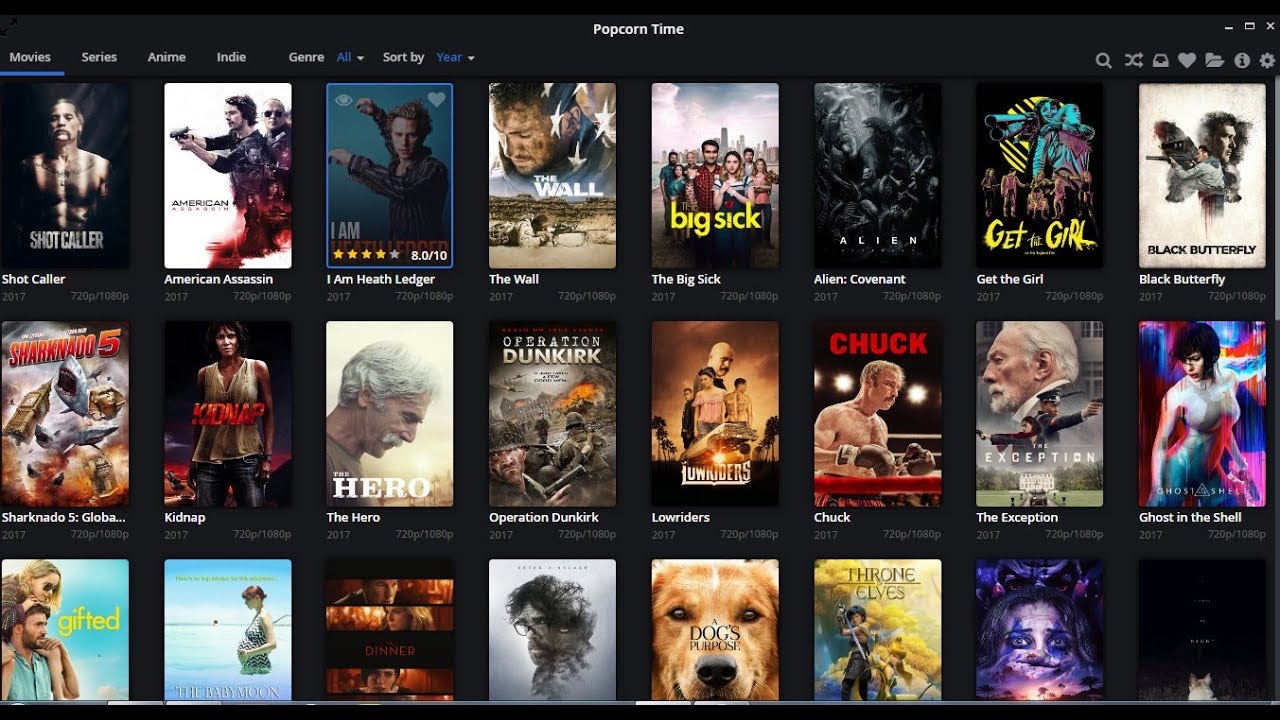This screenshot has width=1280, height=720.
Task: Click the American Assassin title text
Action: click(219, 280)
